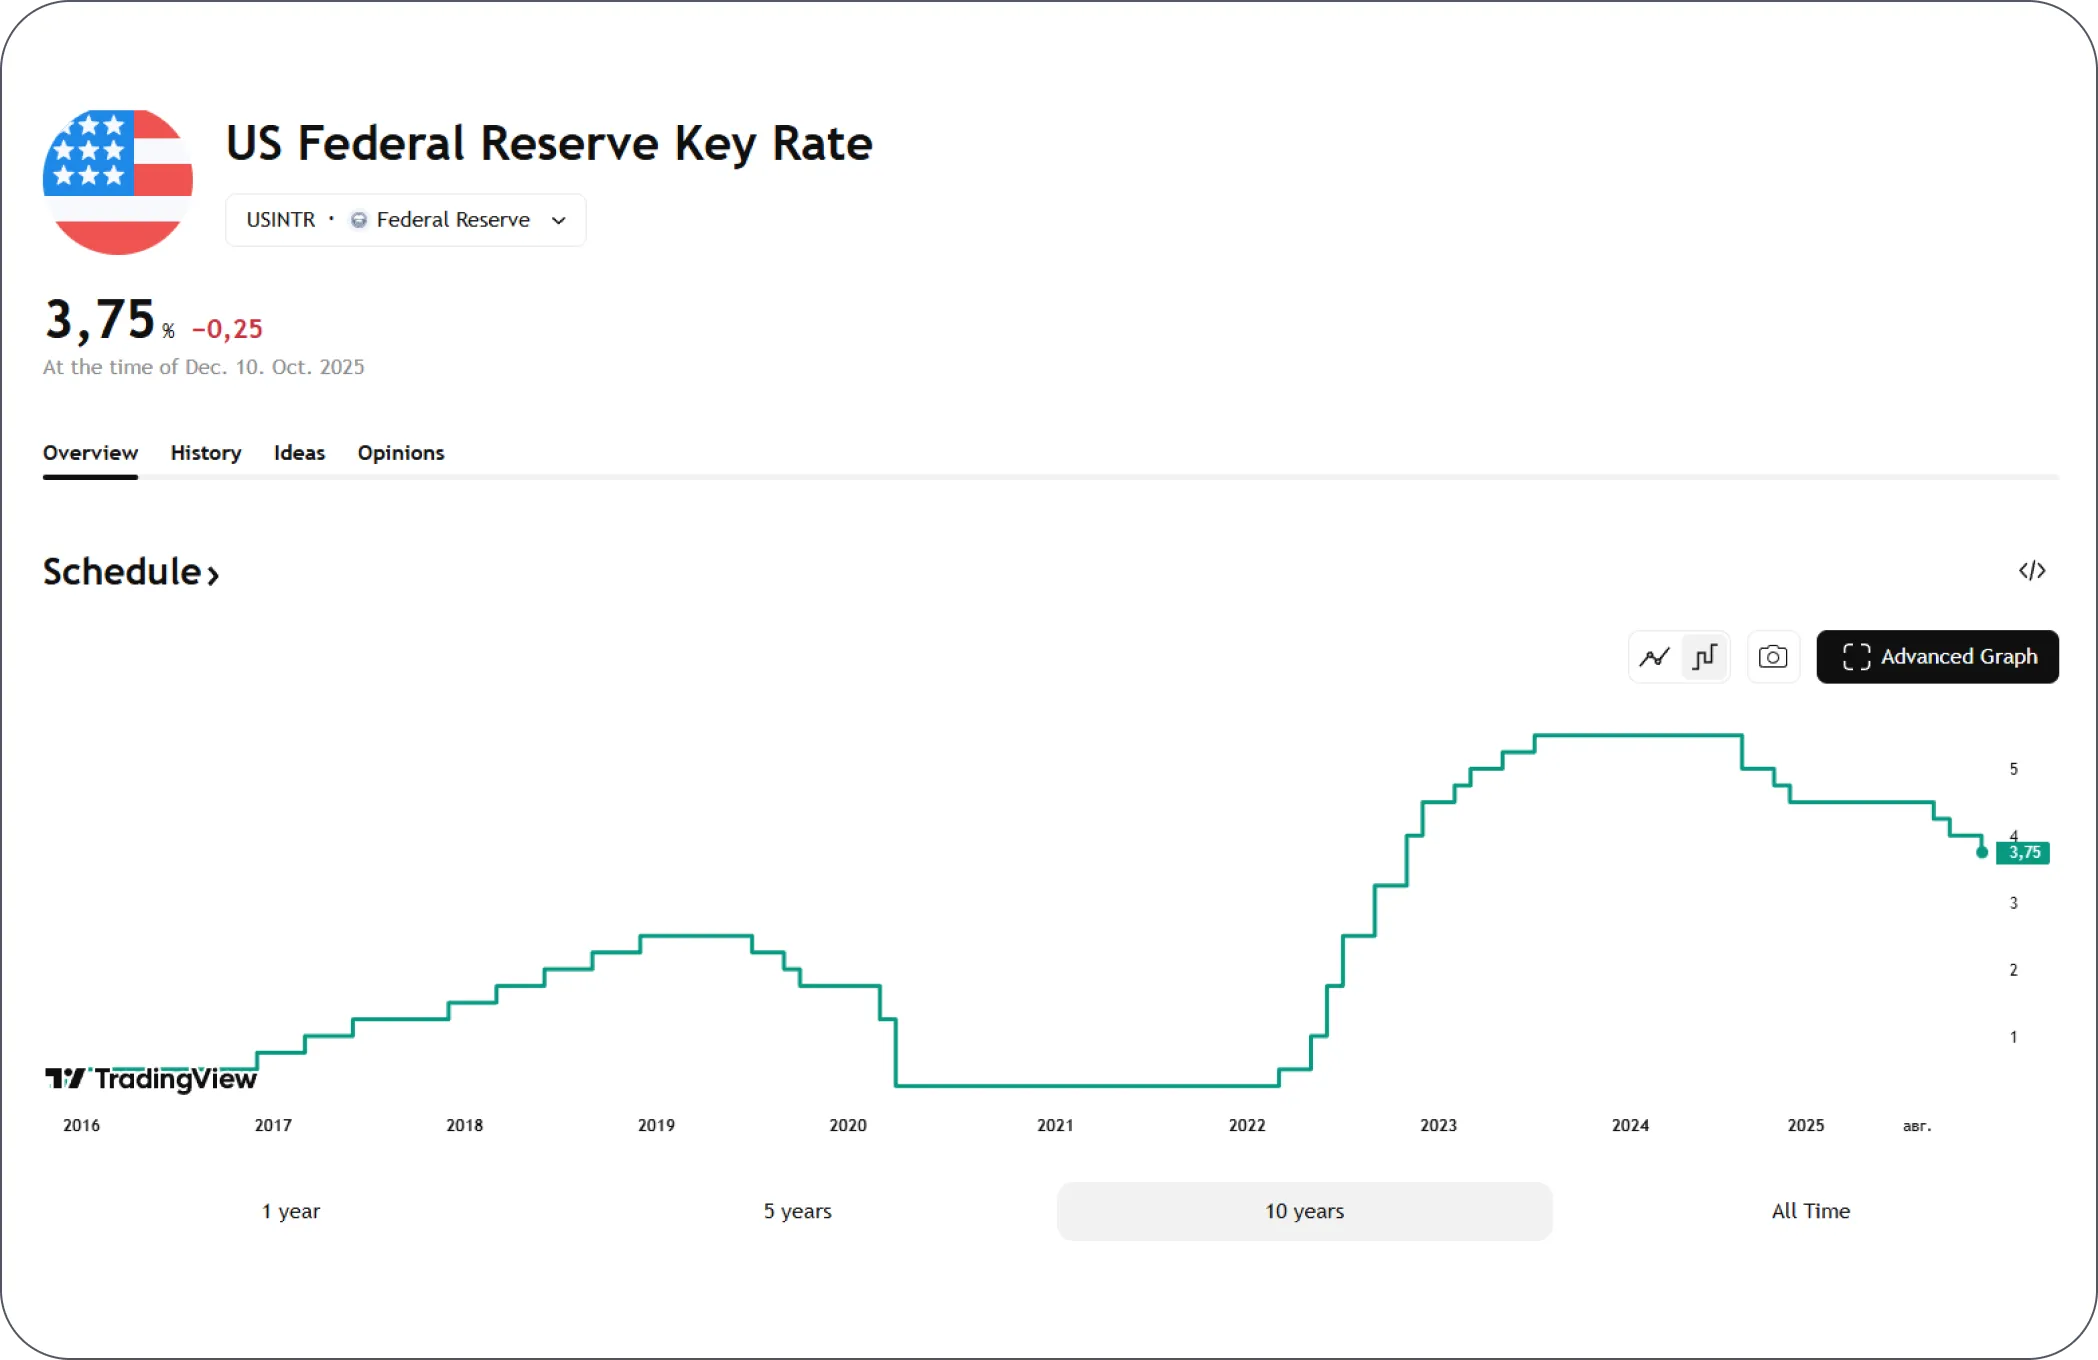Image resolution: width=2098 pixels, height=1360 pixels.
Task: Click the 3,75 current value price label
Action: (2024, 853)
